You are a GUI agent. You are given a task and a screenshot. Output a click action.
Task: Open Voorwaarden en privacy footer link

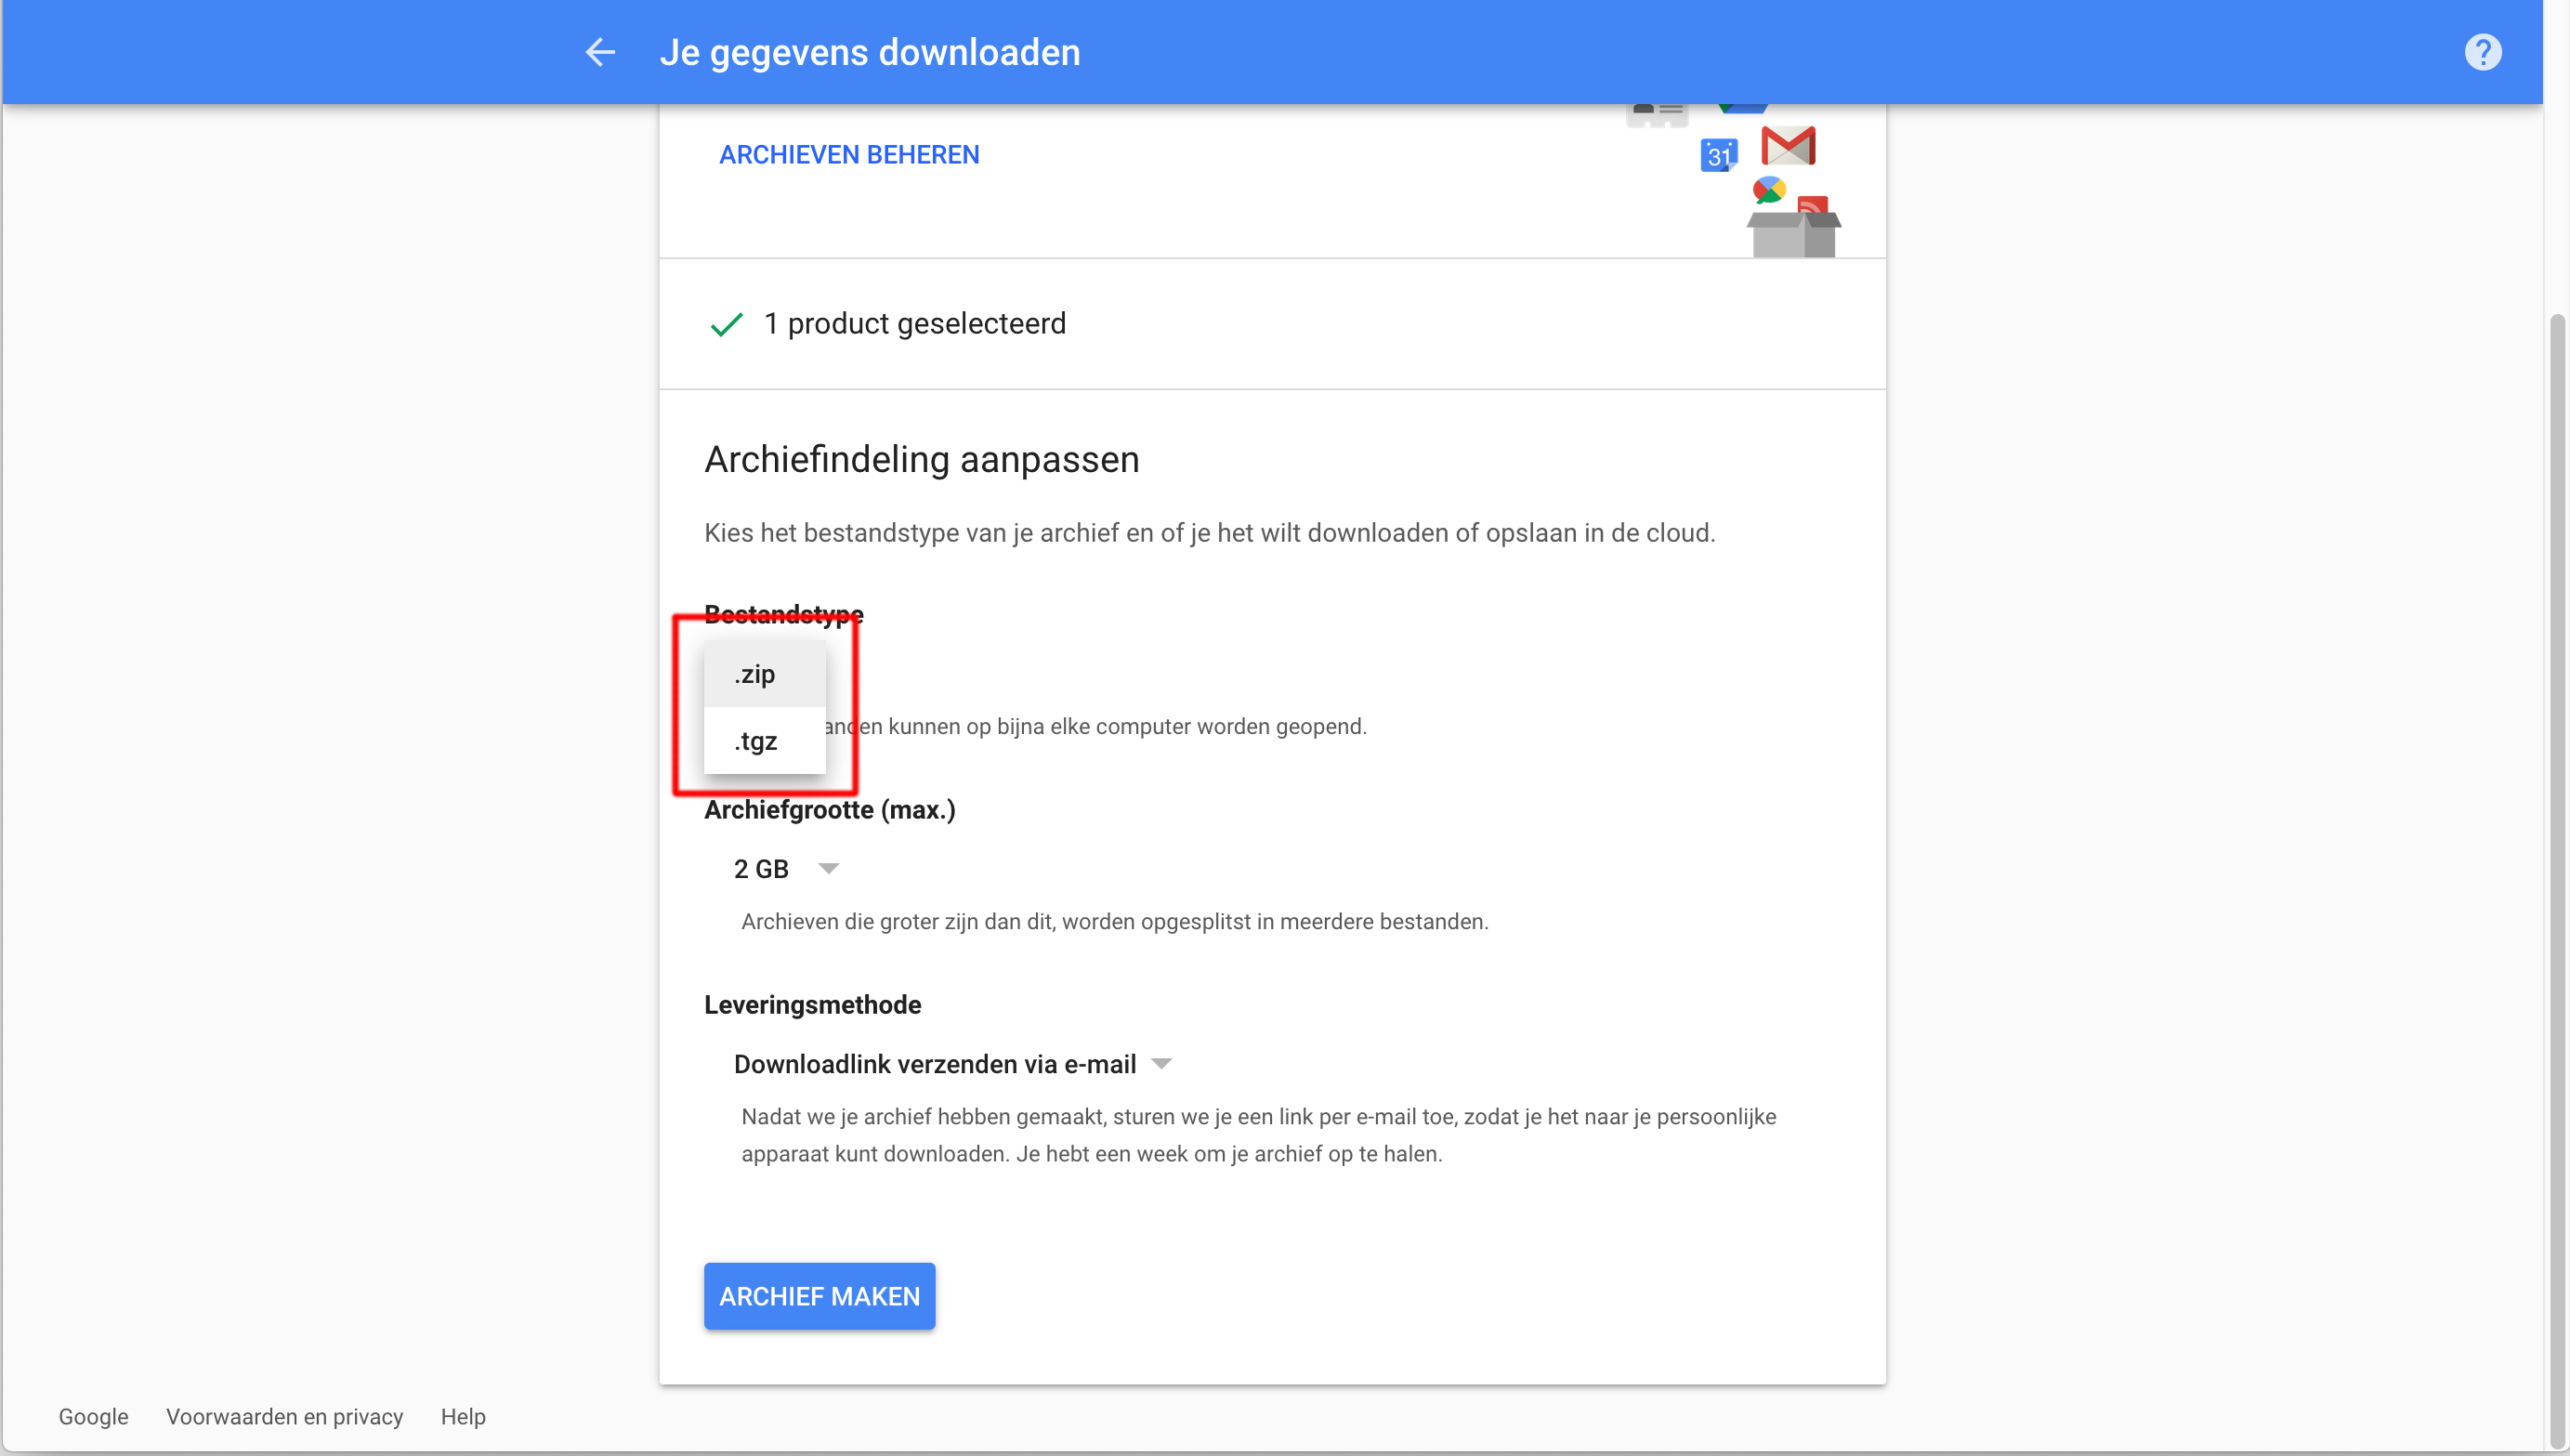tap(284, 1416)
